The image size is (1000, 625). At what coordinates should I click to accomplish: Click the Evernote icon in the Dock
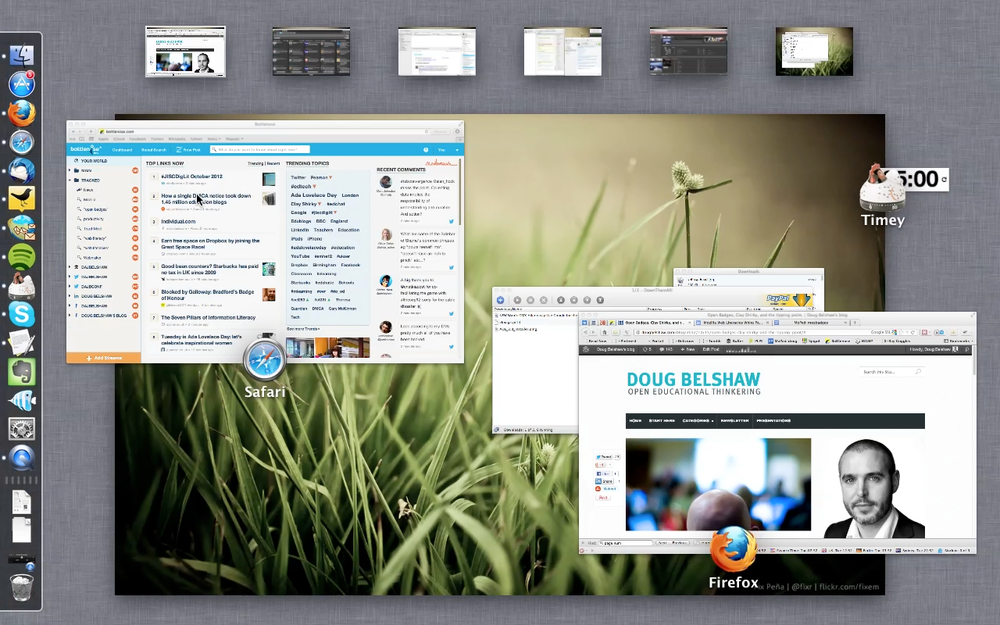coord(20,373)
